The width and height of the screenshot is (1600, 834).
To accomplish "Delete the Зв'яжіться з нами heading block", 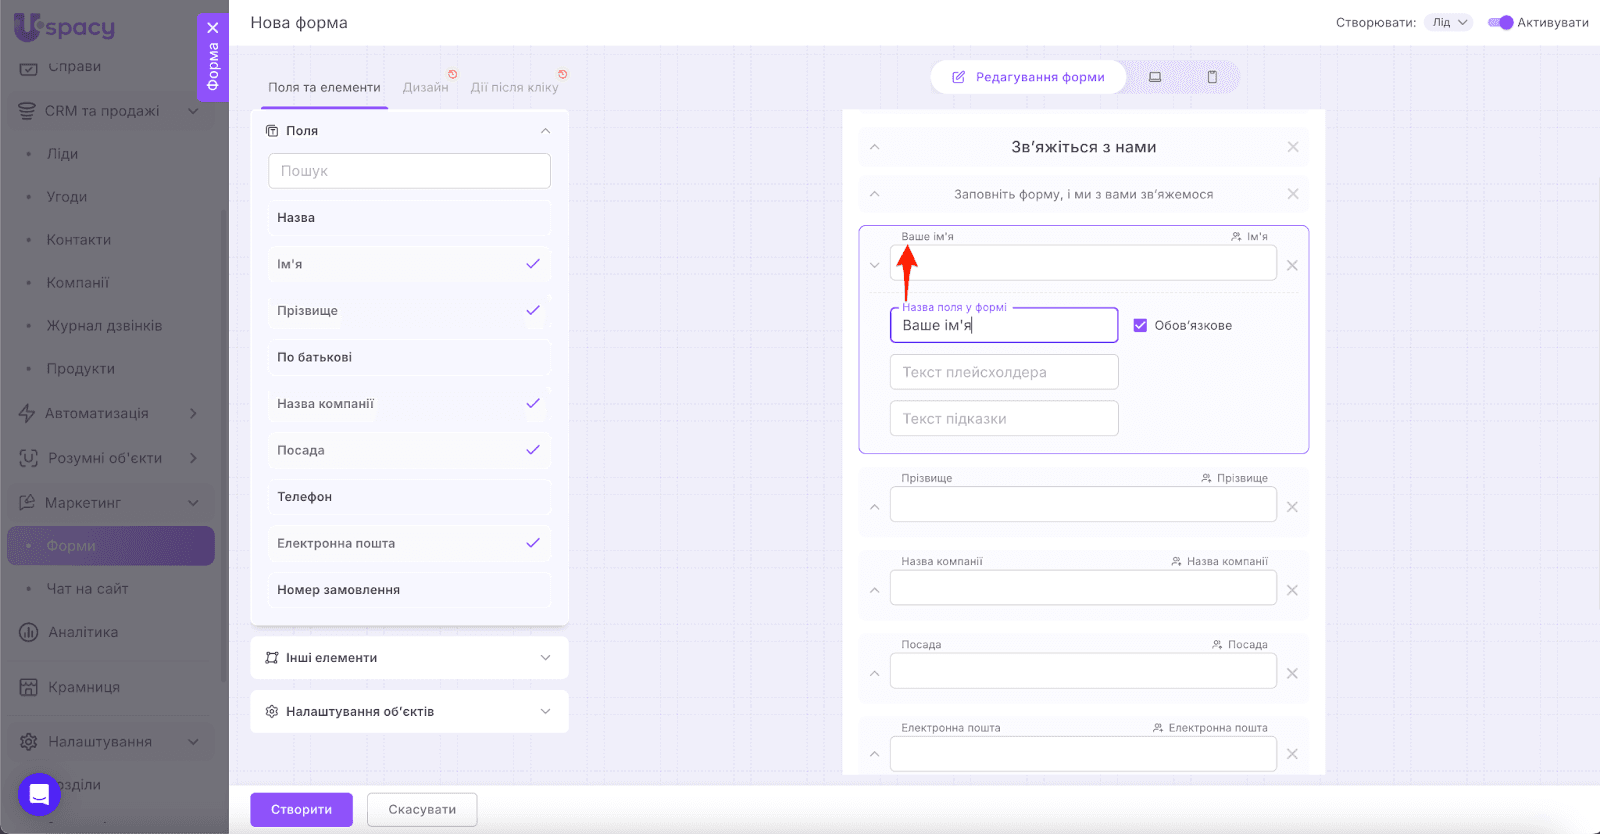I will tap(1293, 147).
